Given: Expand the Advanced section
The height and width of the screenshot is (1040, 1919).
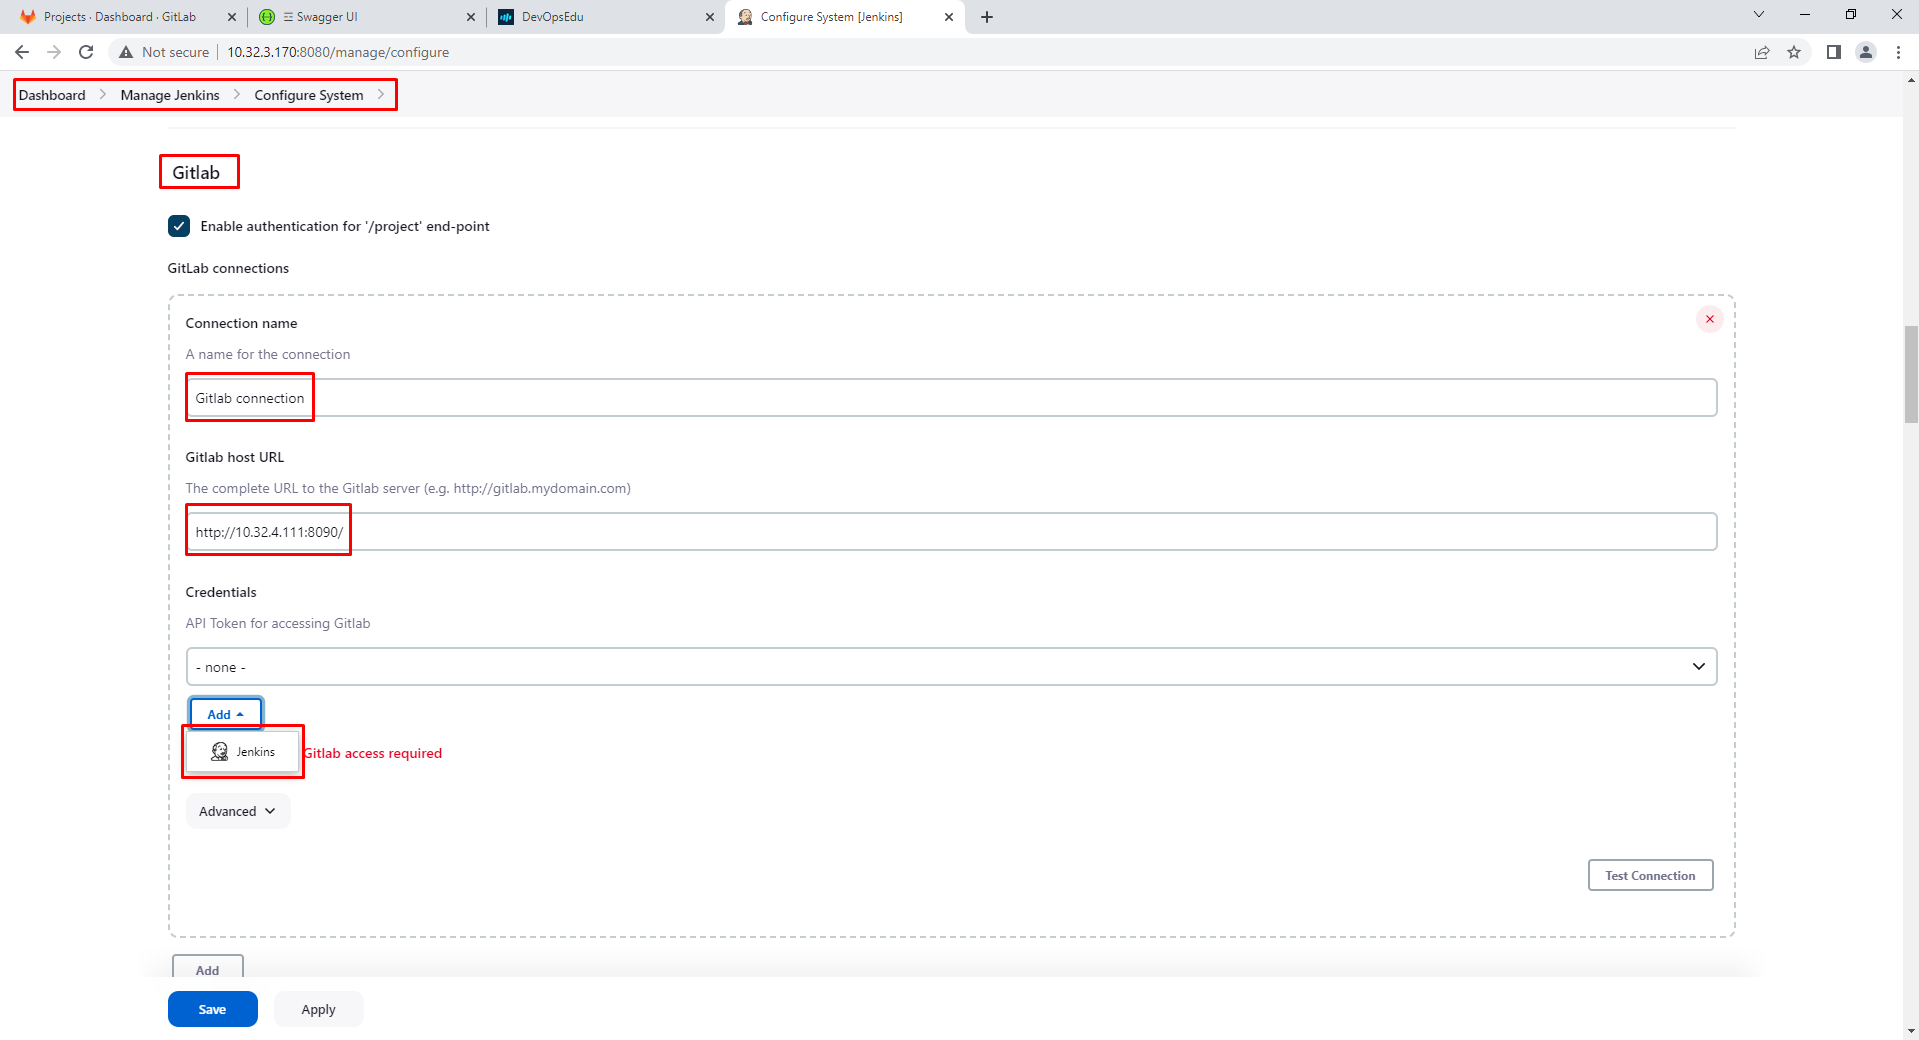Looking at the screenshot, I should [x=238, y=811].
